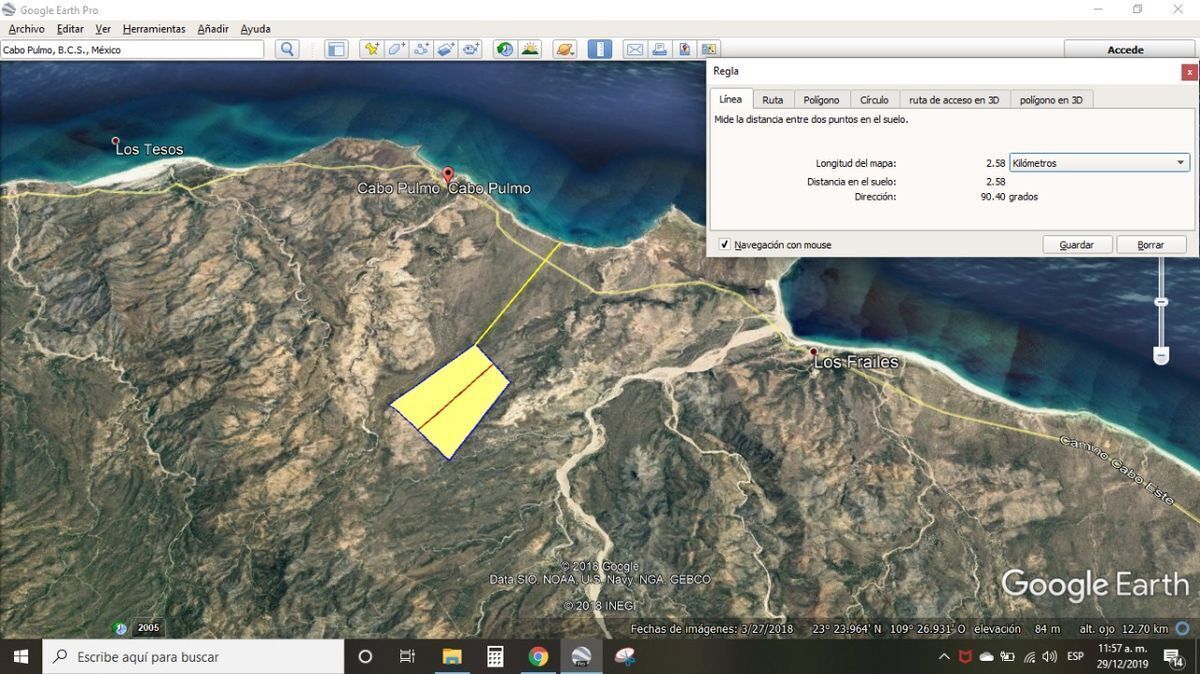The image size is (1200, 674).
Task: Select the Línea tab in Regla
Action: (x=731, y=99)
